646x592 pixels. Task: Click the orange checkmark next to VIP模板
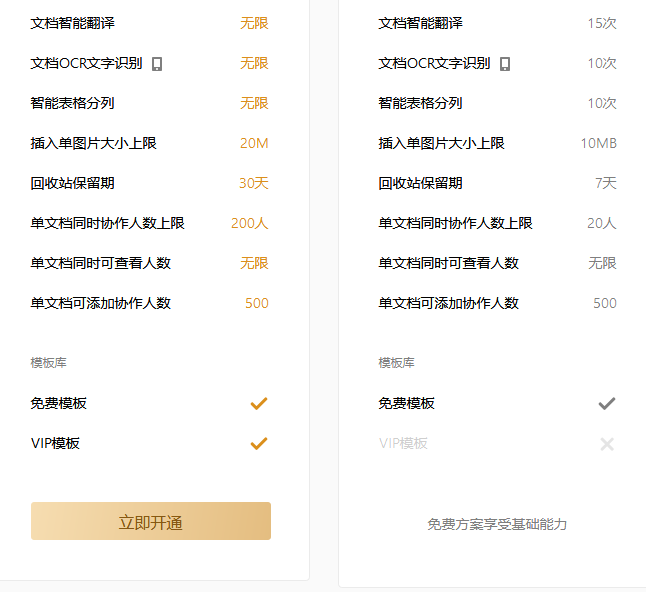point(259,443)
